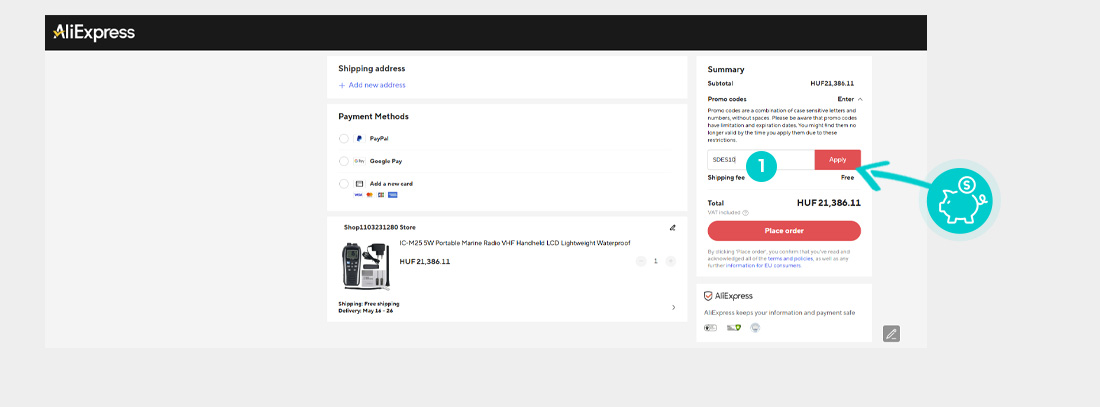The image size is (1100, 407).
Task: Click Add new address link
Action: click(x=372, y=85)
